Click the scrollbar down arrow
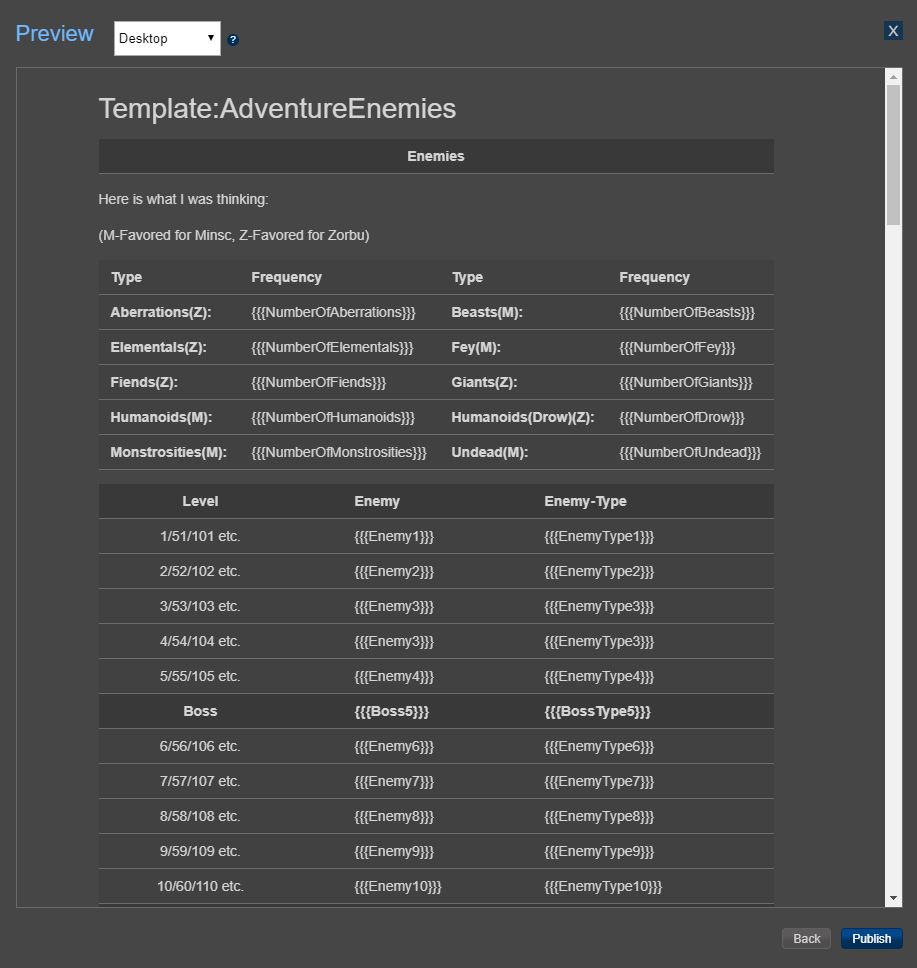Viewport: 917px width, 968px height. pyautogui.click(x=893, y=899)
